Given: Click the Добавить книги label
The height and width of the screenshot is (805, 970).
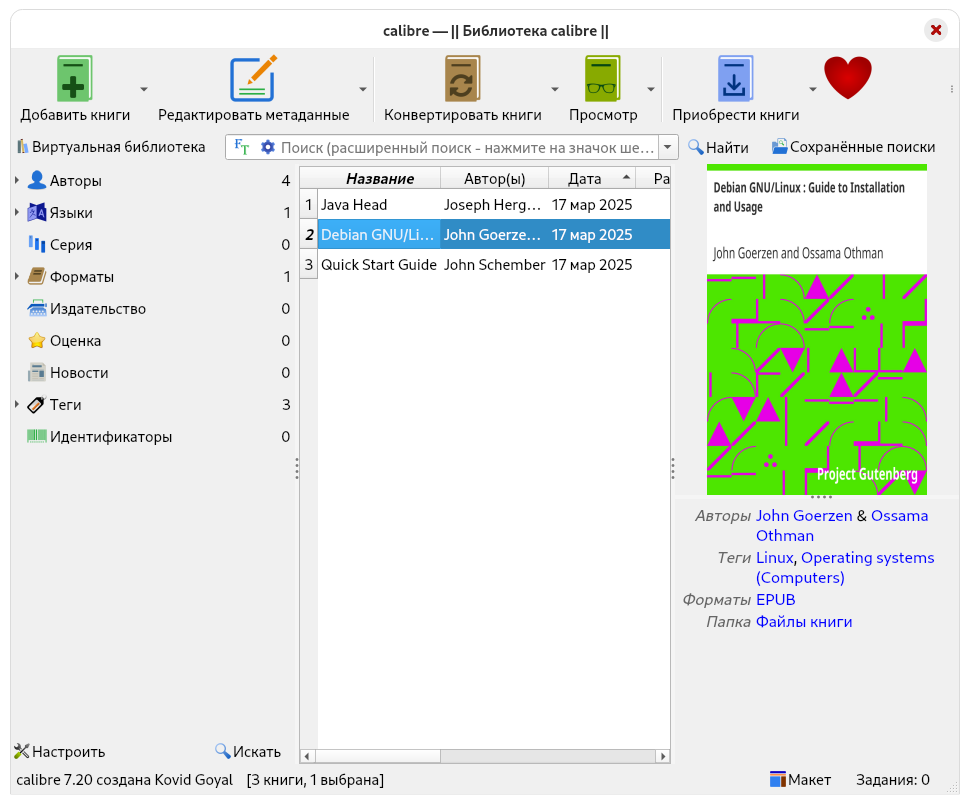Looking at the screenshot, I should 75,114.
